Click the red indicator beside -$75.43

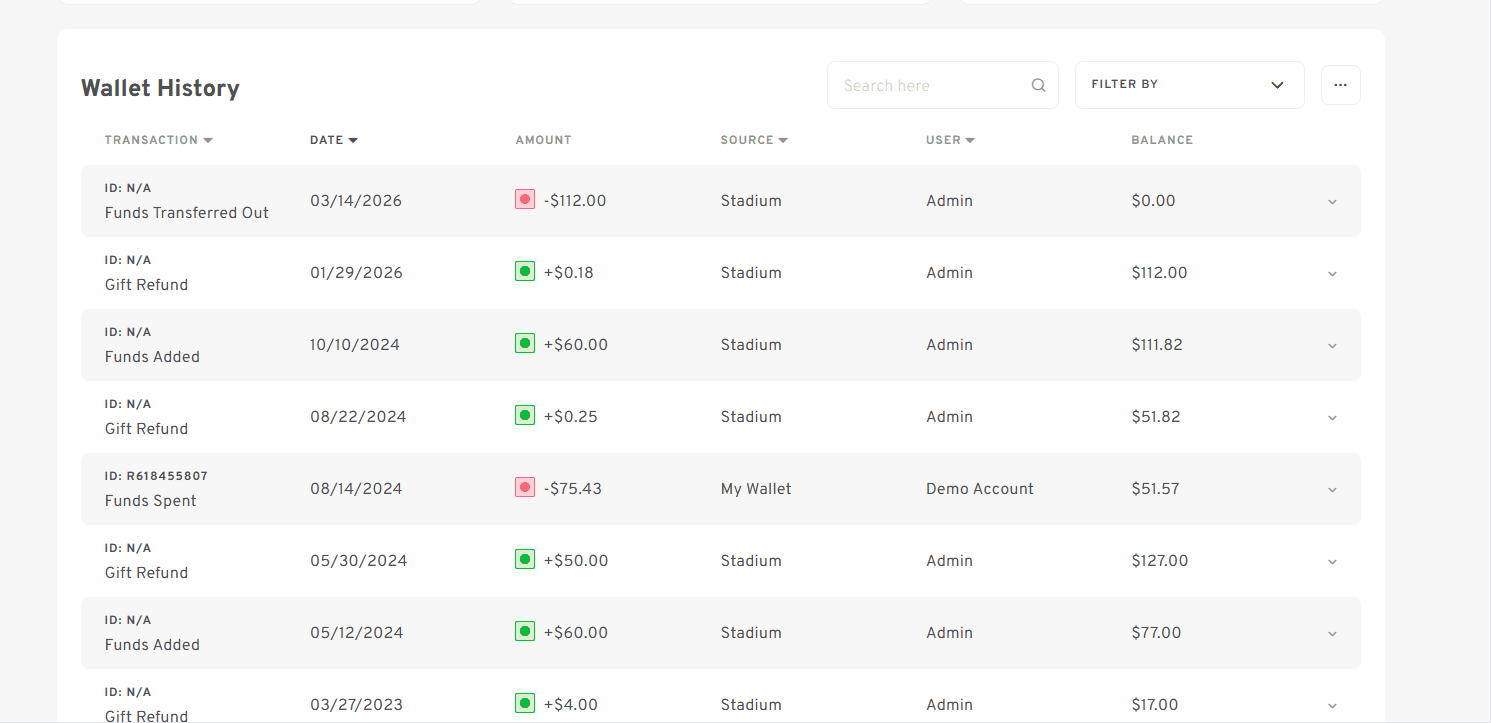coord(524,487)
